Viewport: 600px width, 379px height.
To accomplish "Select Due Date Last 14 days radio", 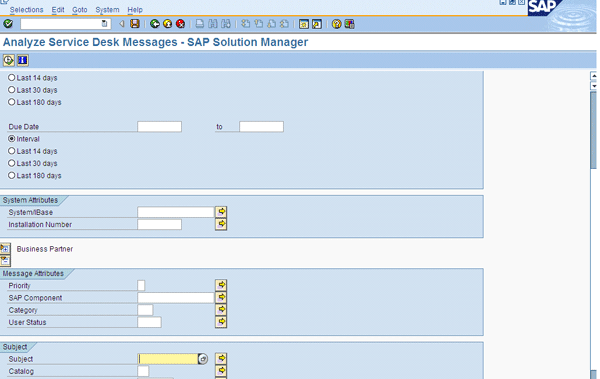I will click(x=11, y=151).
